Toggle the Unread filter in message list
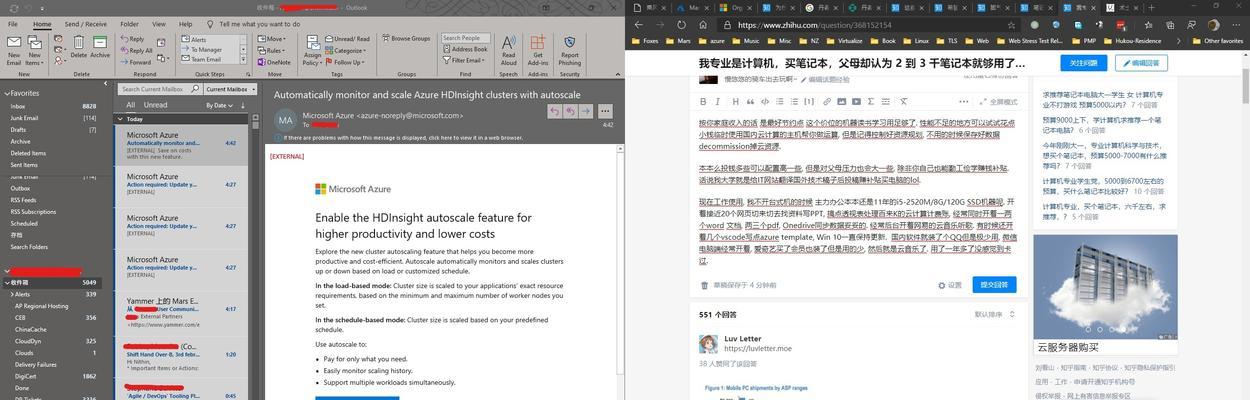The image size is (1250, 400). (x=155, y=104)
